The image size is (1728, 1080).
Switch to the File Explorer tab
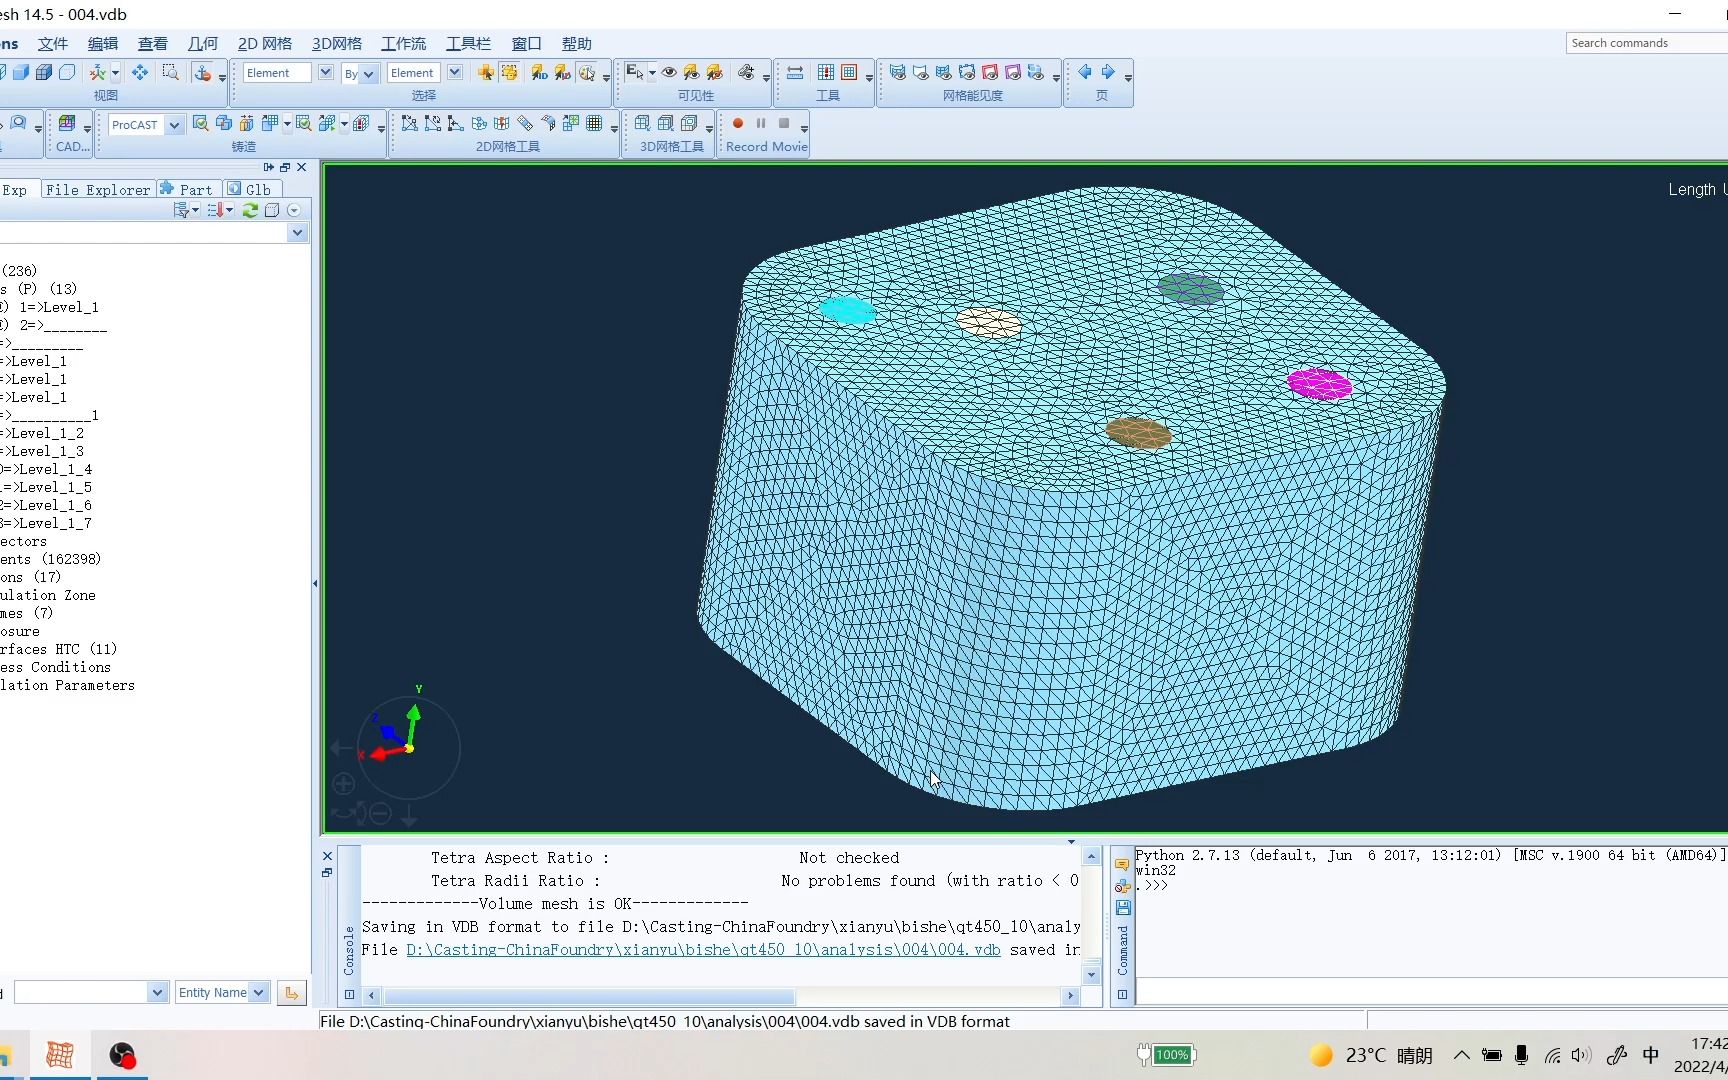(98, 189)
